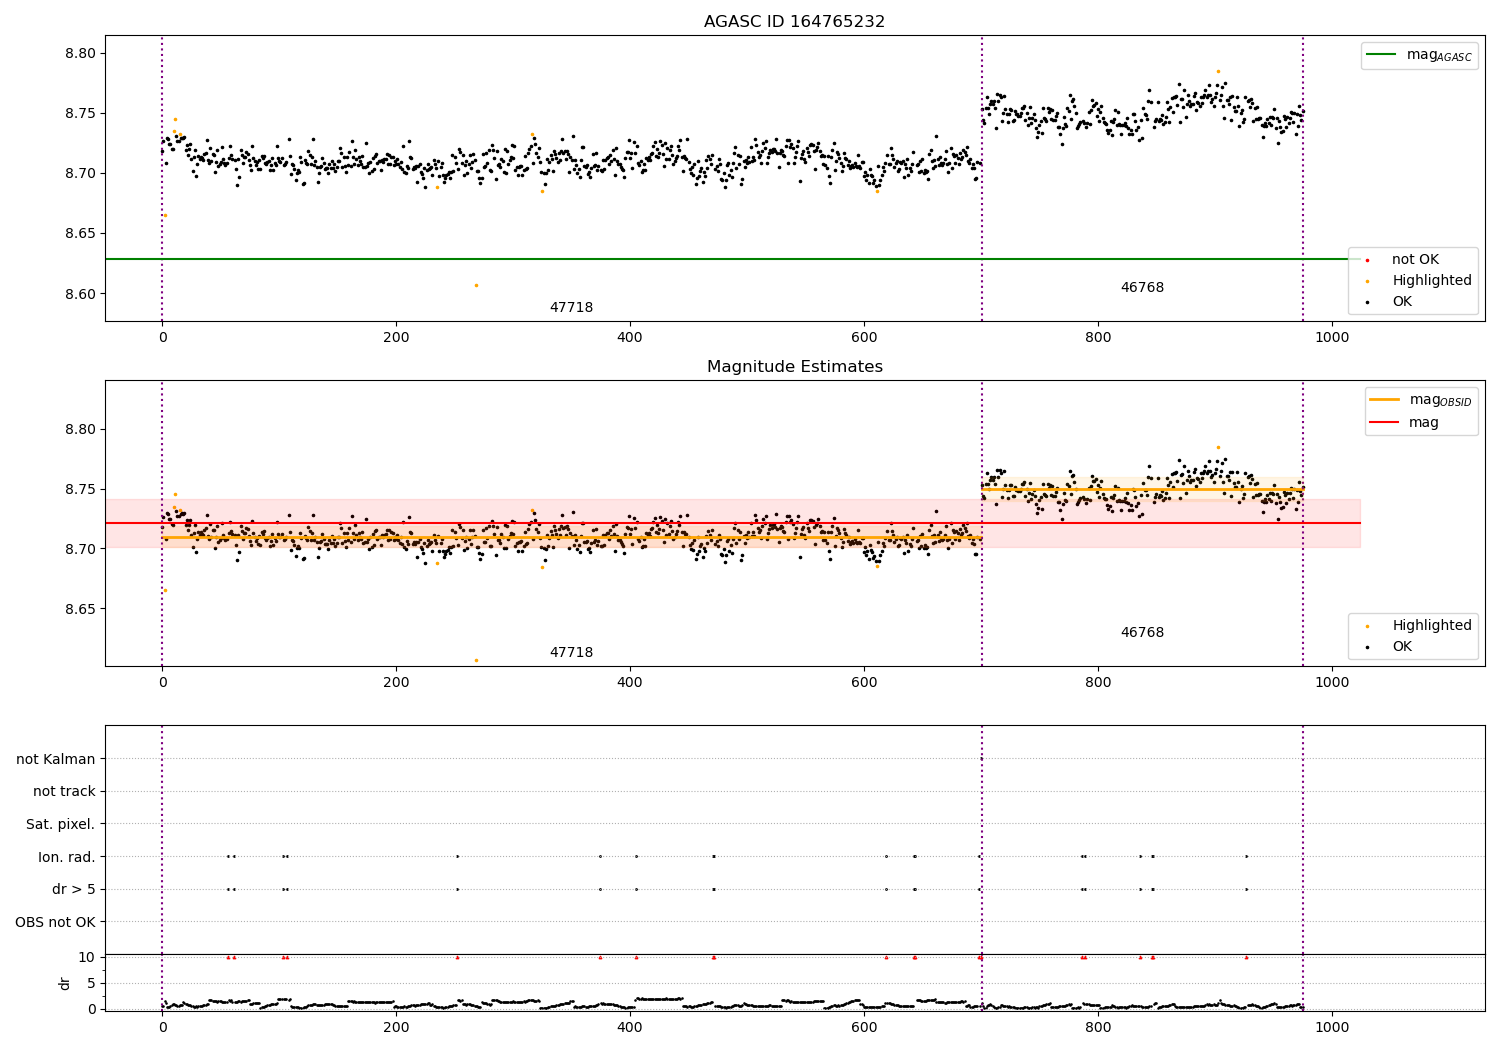Click the 'not Kalman' row label
Screen dimensions: 1500x1050
[x=56, y=760]
